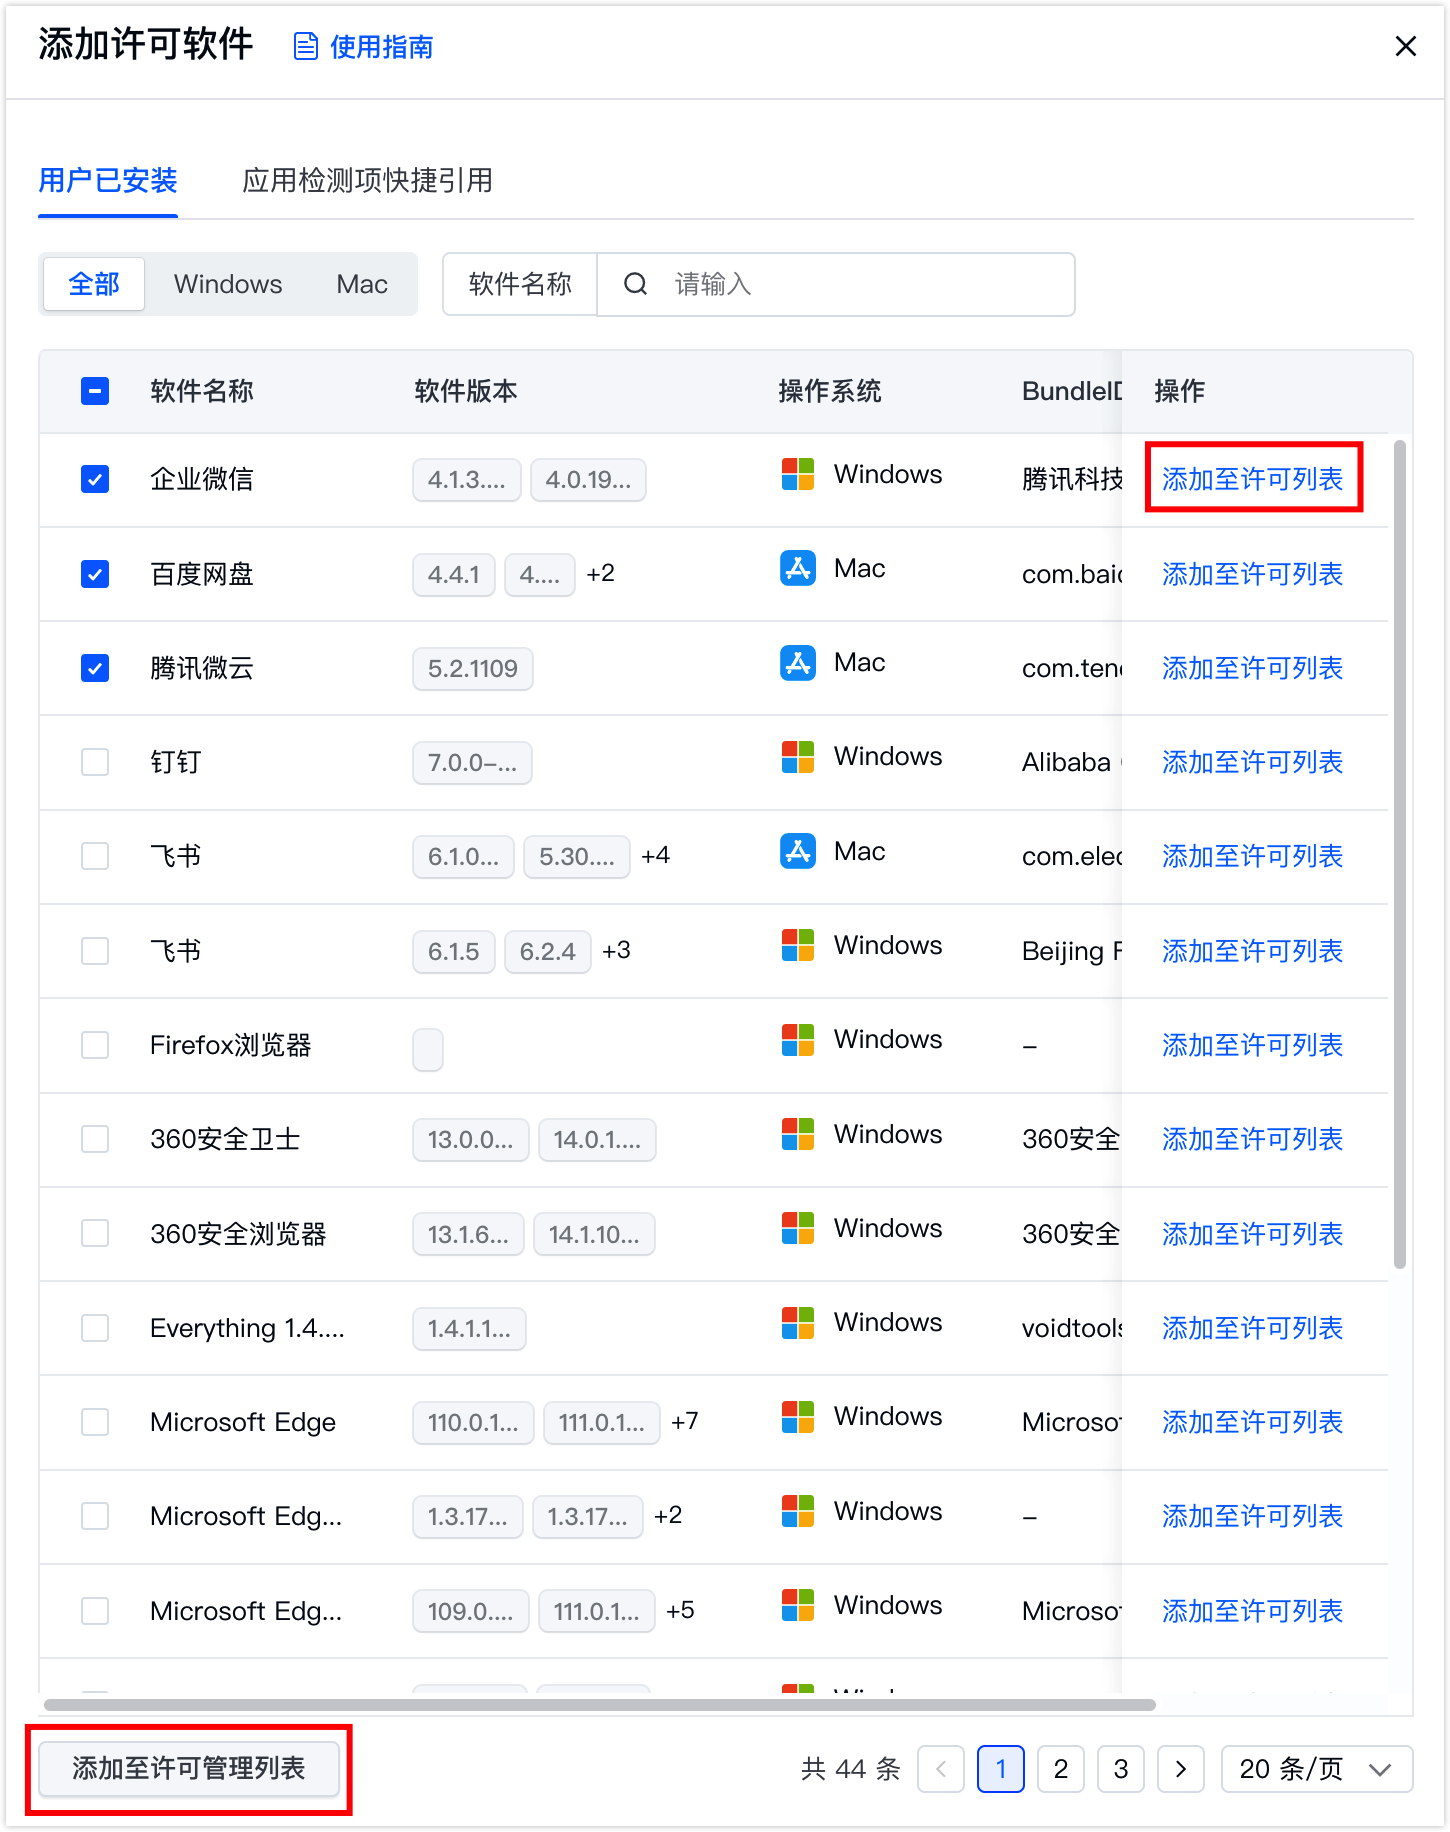1450x1832 pixels.
Task: Expand +7 more versions for Microsoft Edge
Action: click(x=685, y=1422)
